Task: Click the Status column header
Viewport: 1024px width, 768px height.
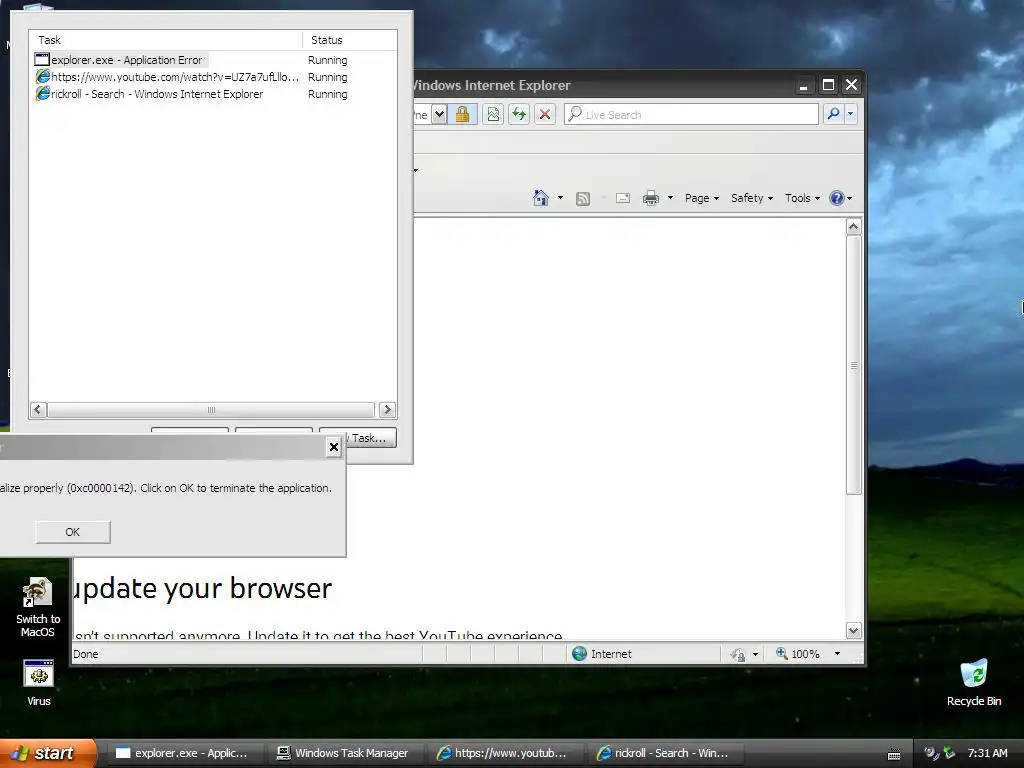Action: coord(350,40)
